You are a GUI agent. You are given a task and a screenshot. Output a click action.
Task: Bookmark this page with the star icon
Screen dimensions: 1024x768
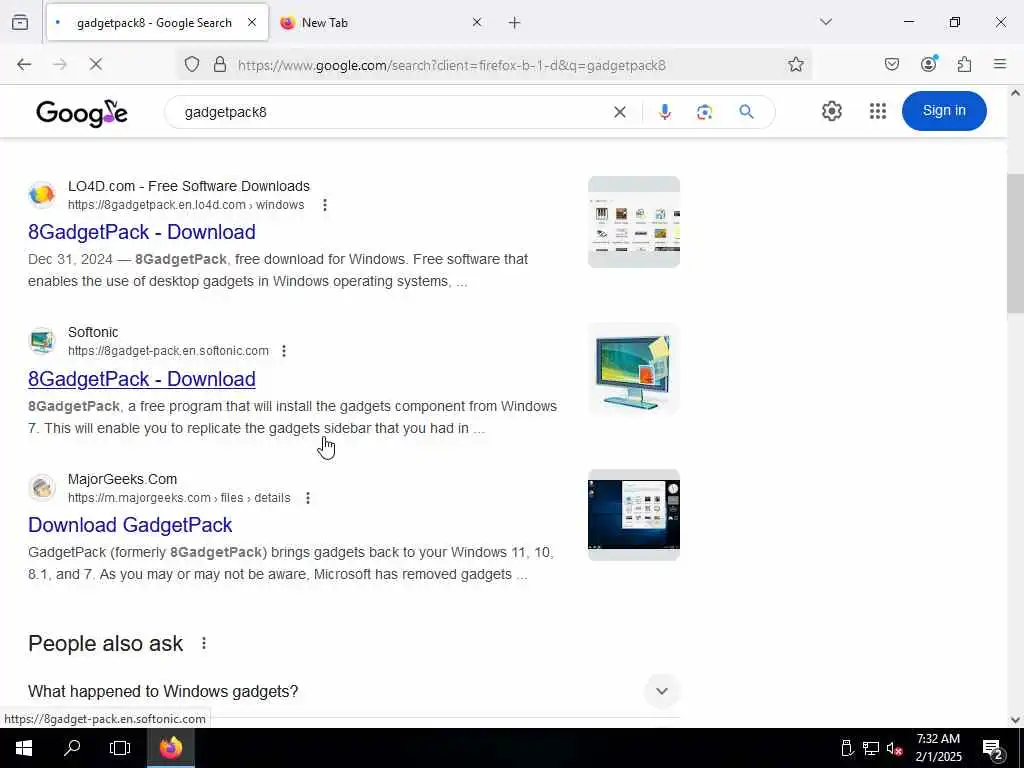[795, 64]
